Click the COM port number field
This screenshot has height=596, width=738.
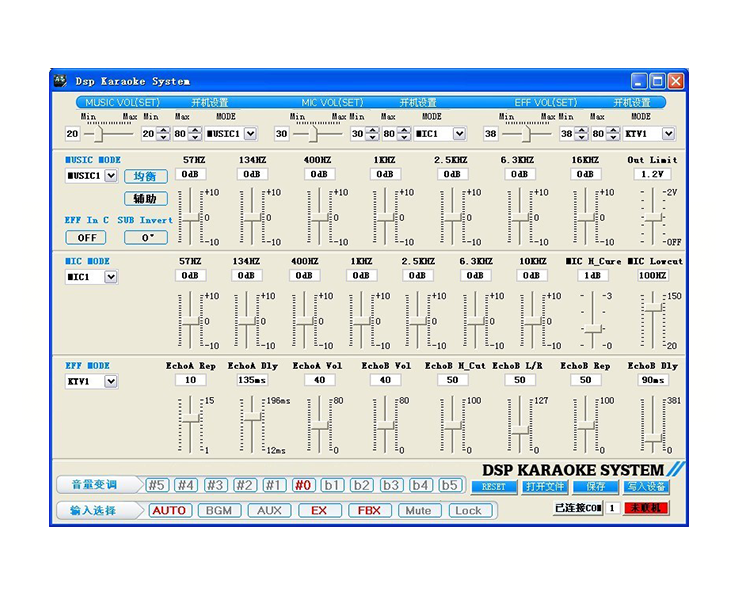612,508
